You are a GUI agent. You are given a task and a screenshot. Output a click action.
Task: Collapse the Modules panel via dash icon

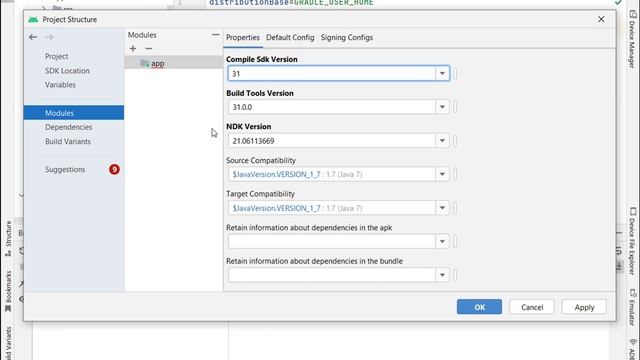(215, 35)
